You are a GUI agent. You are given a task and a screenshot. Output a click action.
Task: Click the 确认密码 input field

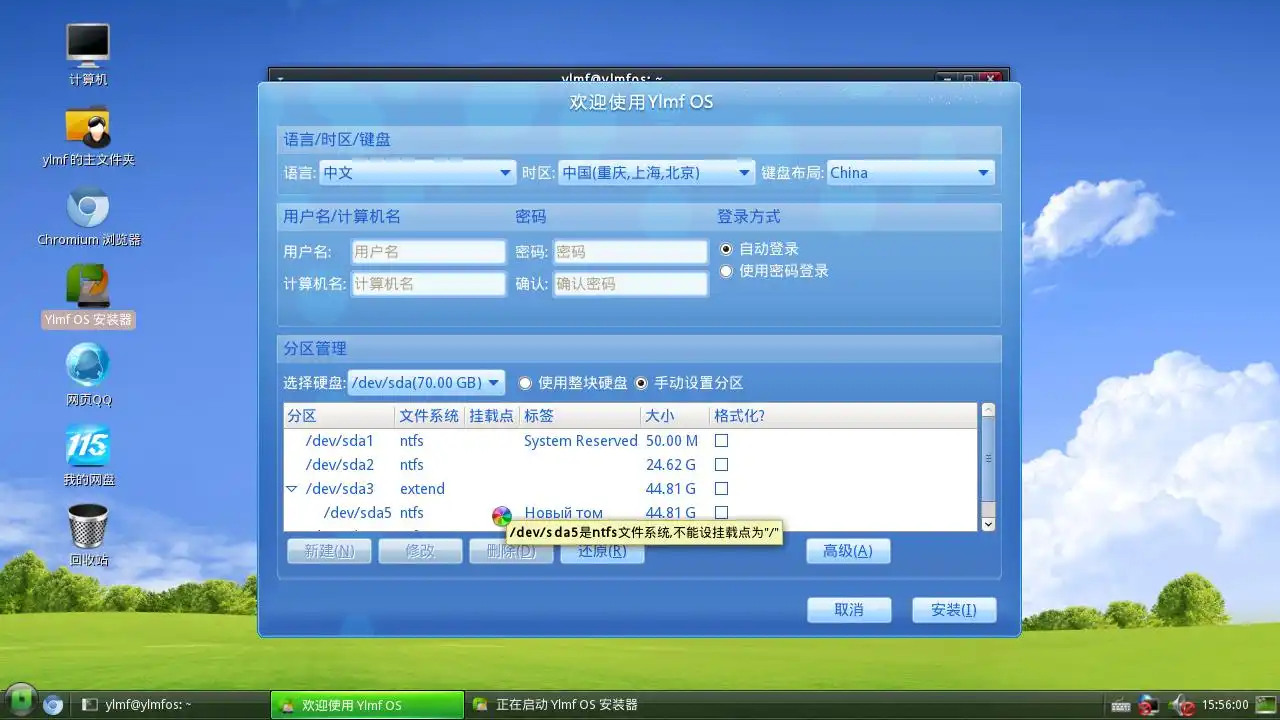coord(630,284)
